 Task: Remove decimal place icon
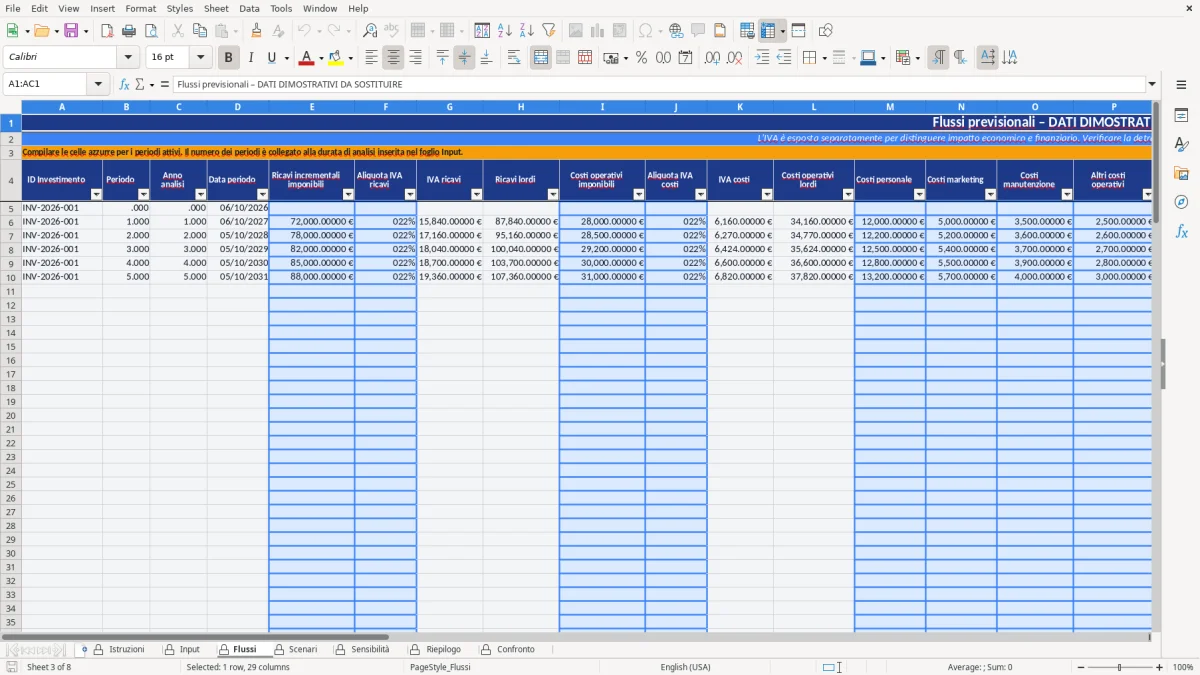(x=734, y=58)
